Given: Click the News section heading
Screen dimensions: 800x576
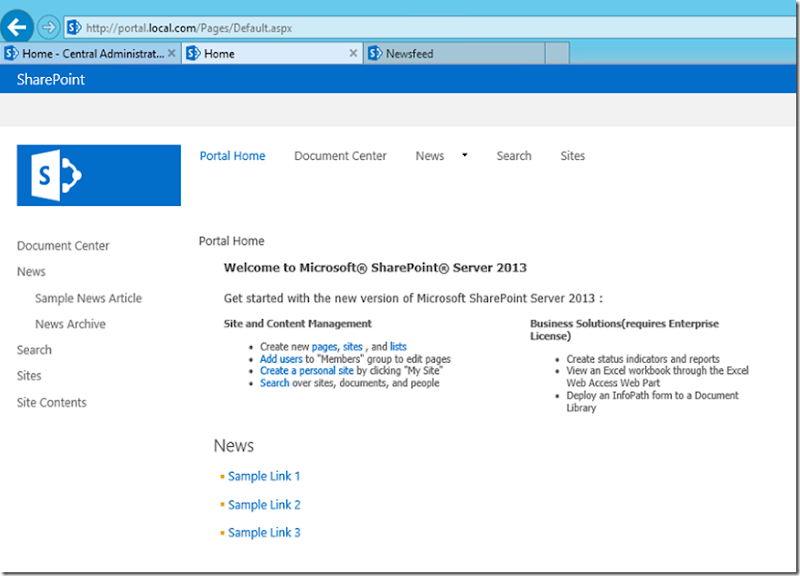Looking at the screenshot, I should point(234,445).
